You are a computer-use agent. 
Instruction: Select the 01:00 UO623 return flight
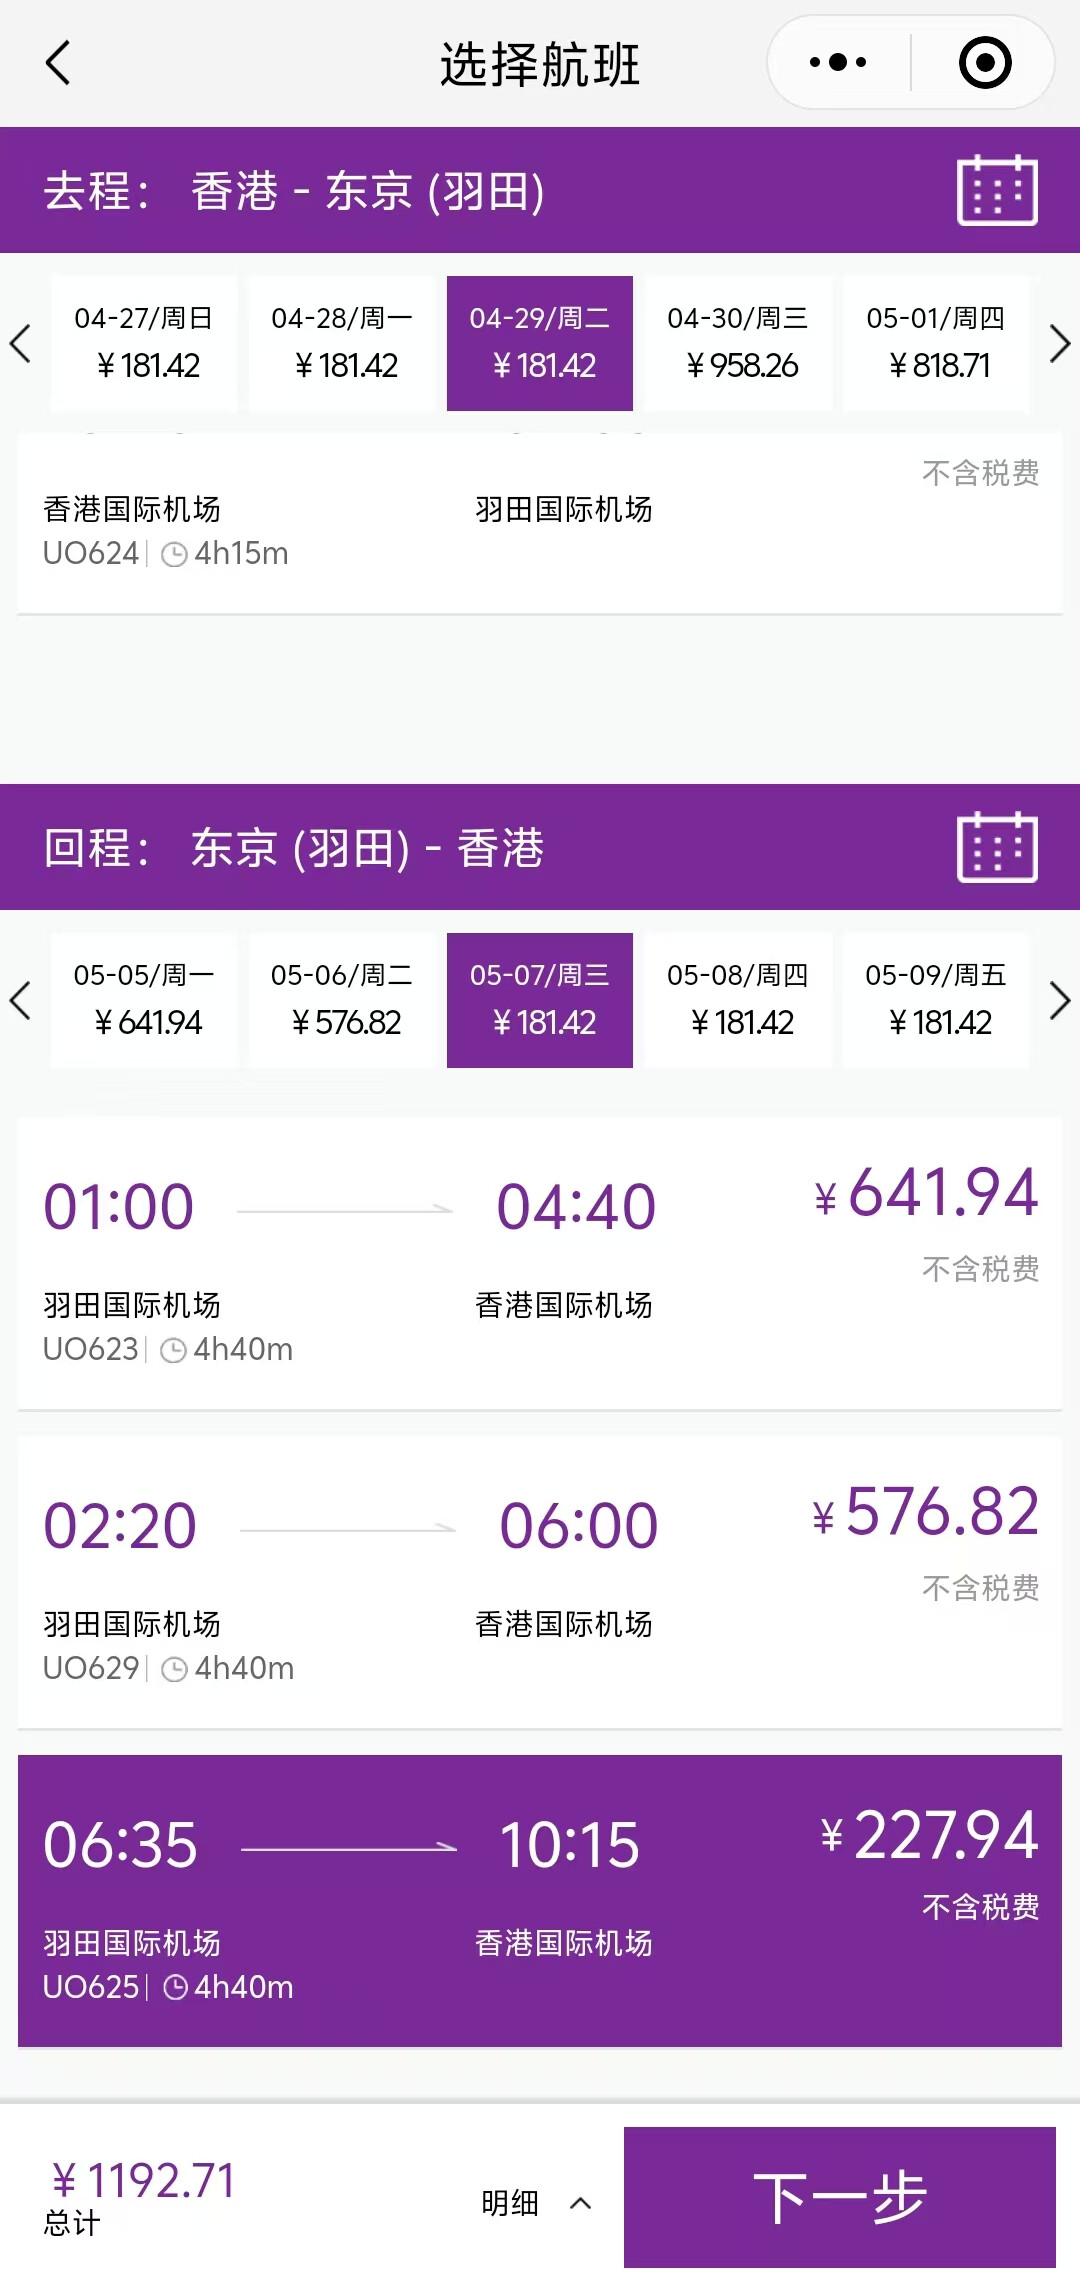click(x=540, y=1262)
